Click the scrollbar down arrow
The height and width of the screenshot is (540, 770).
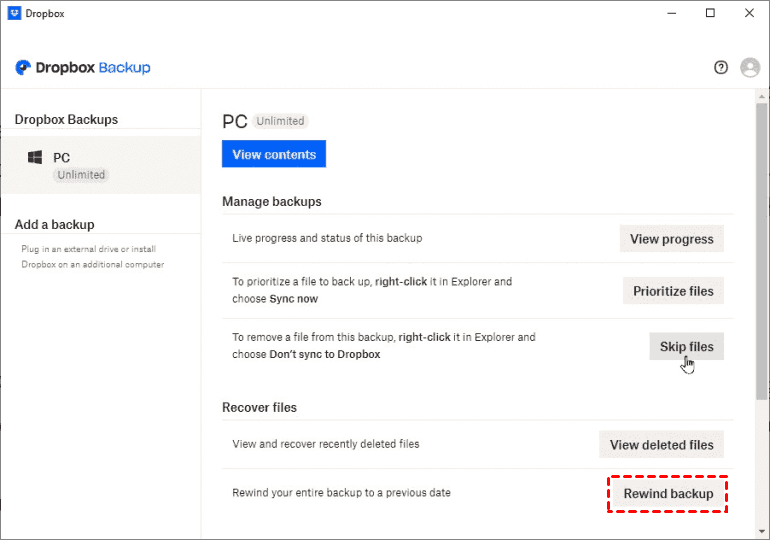[762, 531]
